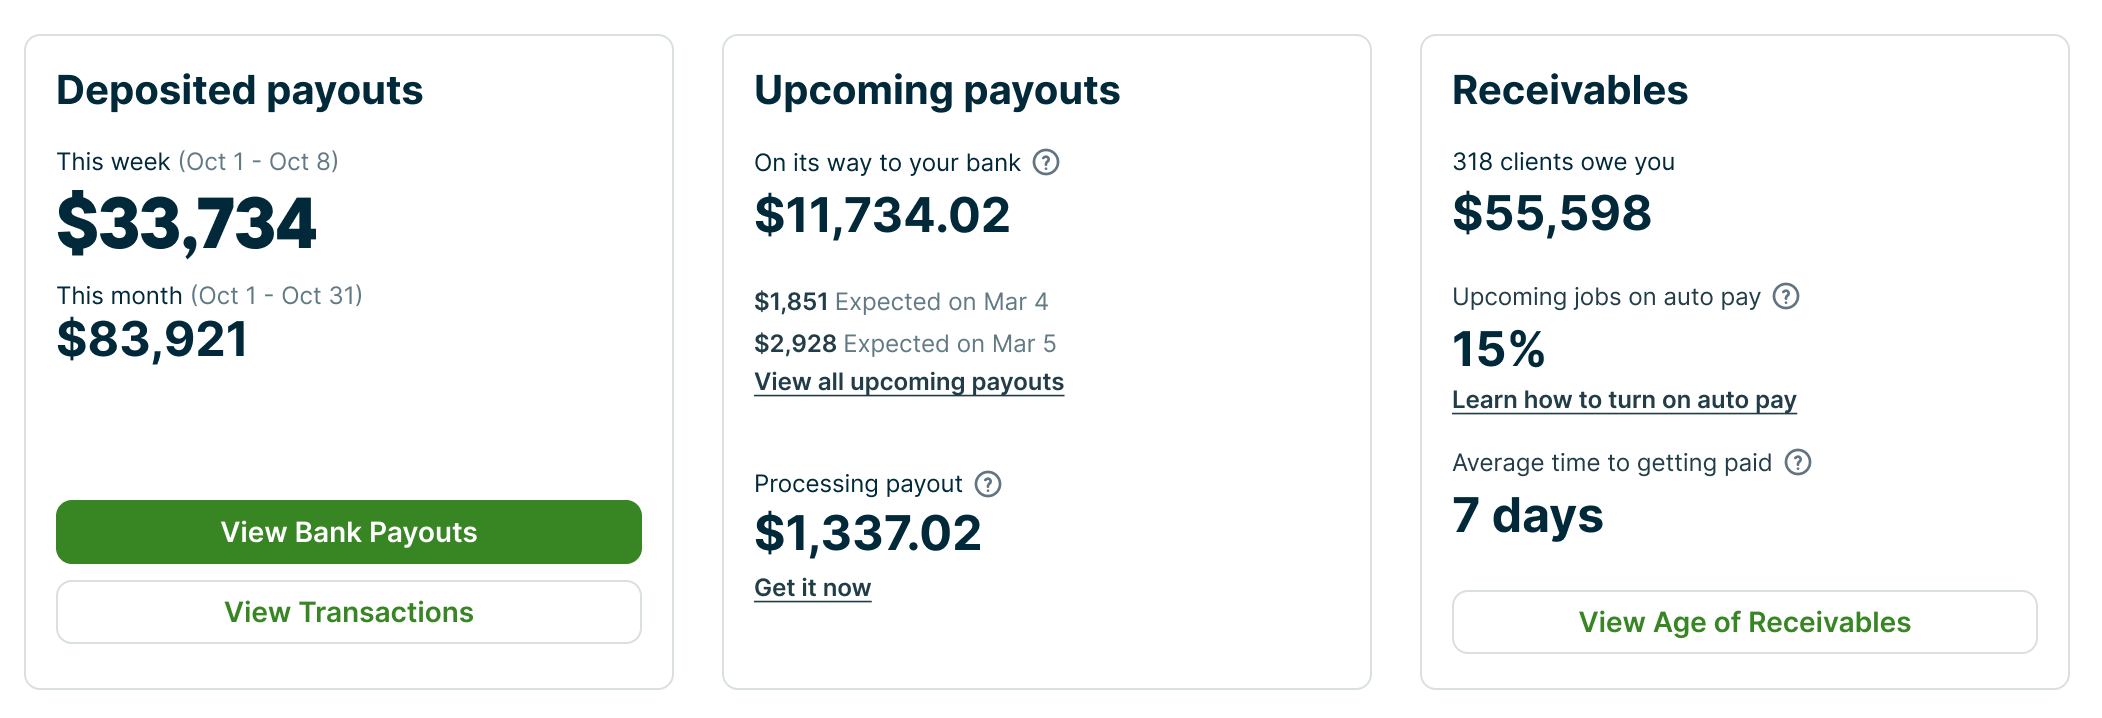The image size is (2102, 718).
Task: Click the $1,851 Expected on Mar 4 row
Action: click(900, 302)
